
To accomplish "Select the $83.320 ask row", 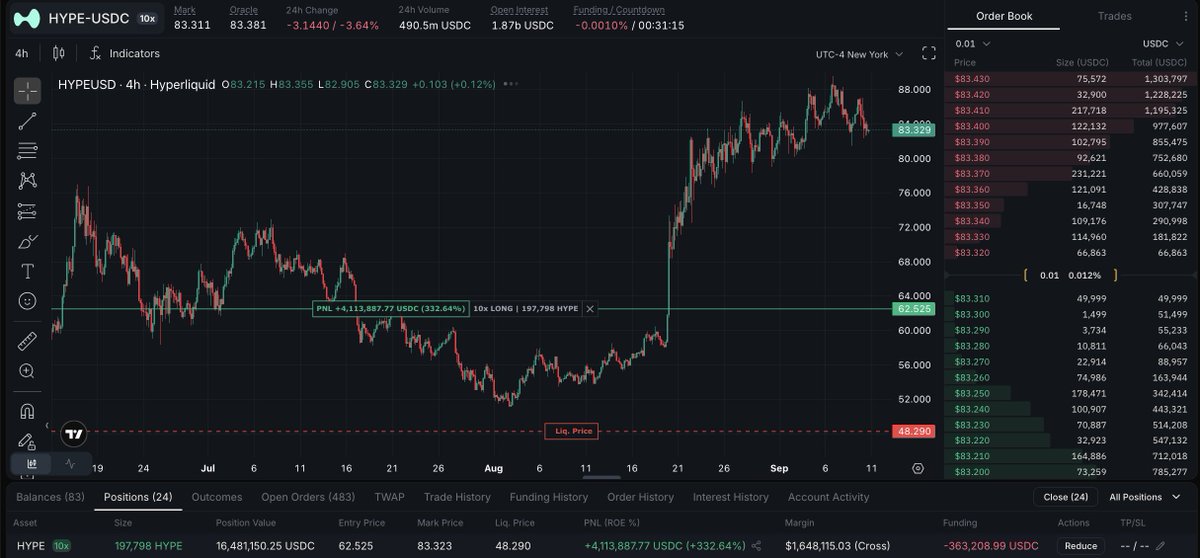I will (x=1069, y=252).
